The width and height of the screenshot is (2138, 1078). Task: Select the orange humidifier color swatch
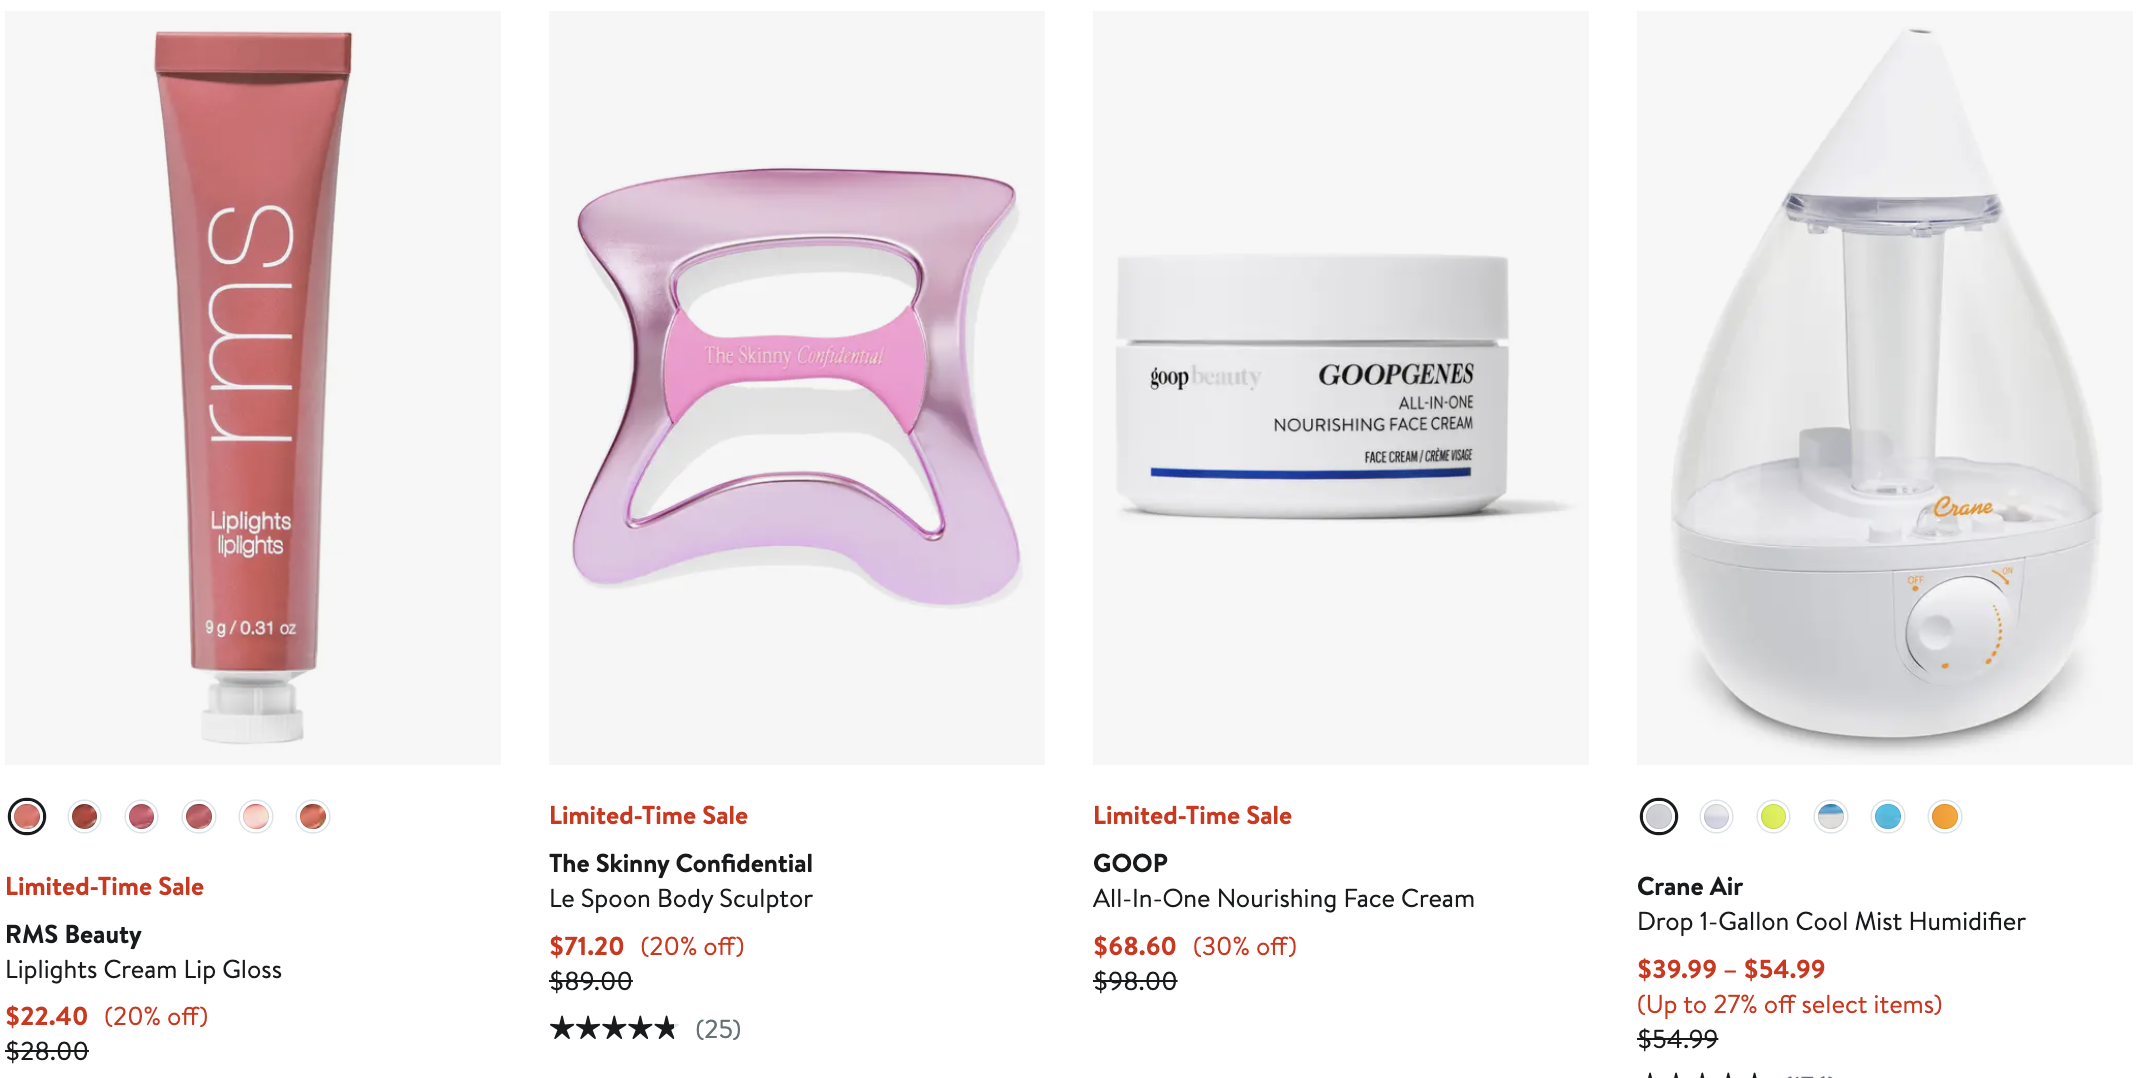coord(1945,817)
